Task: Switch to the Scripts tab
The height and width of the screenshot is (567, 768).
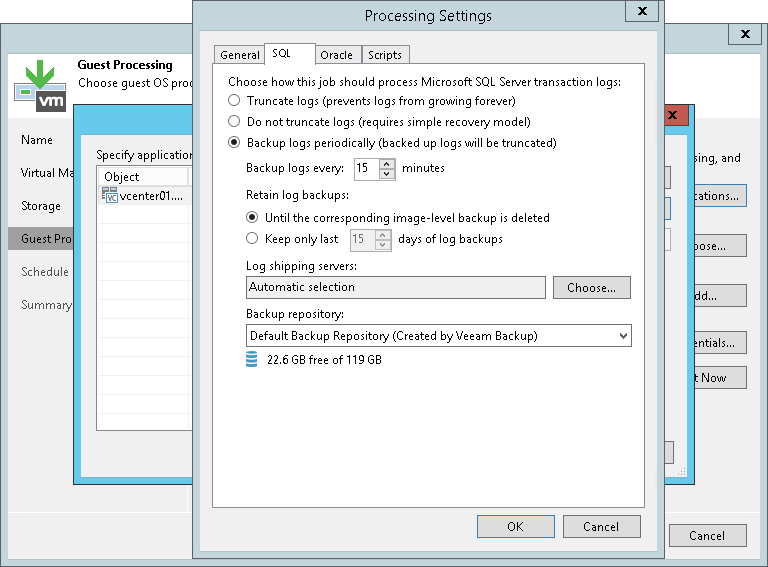Action: coord(385,55)
